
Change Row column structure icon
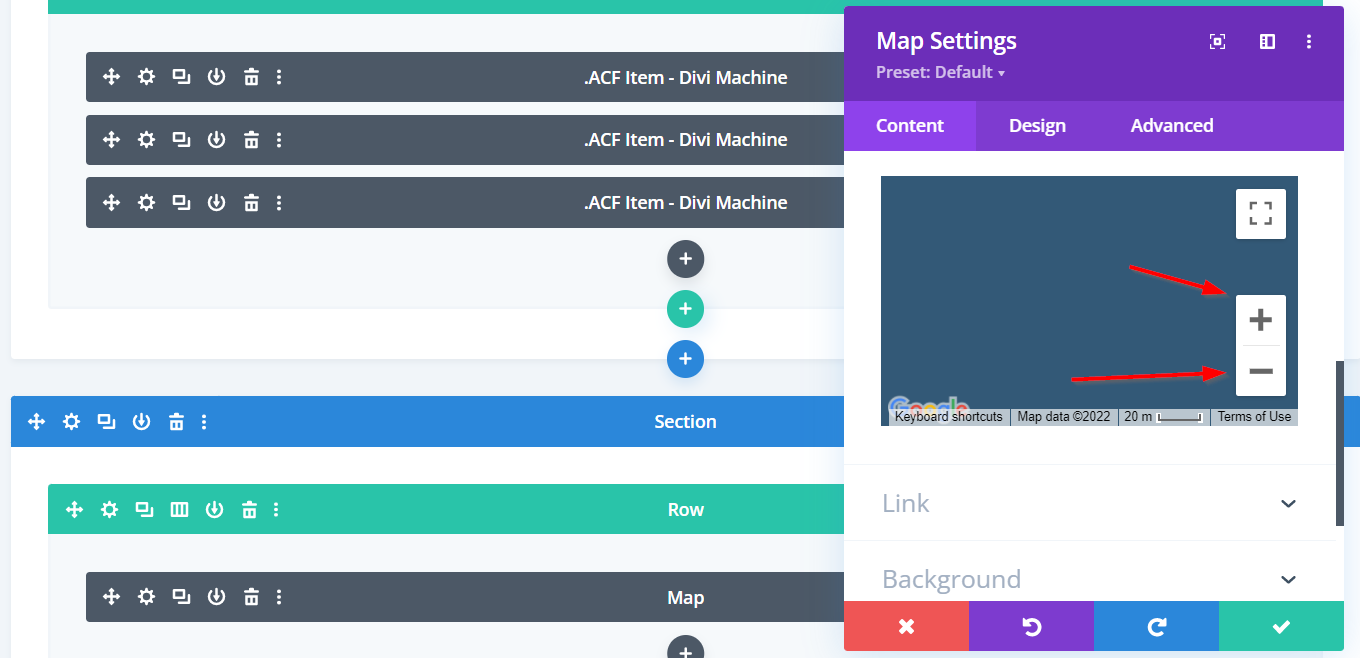[179, 510]
